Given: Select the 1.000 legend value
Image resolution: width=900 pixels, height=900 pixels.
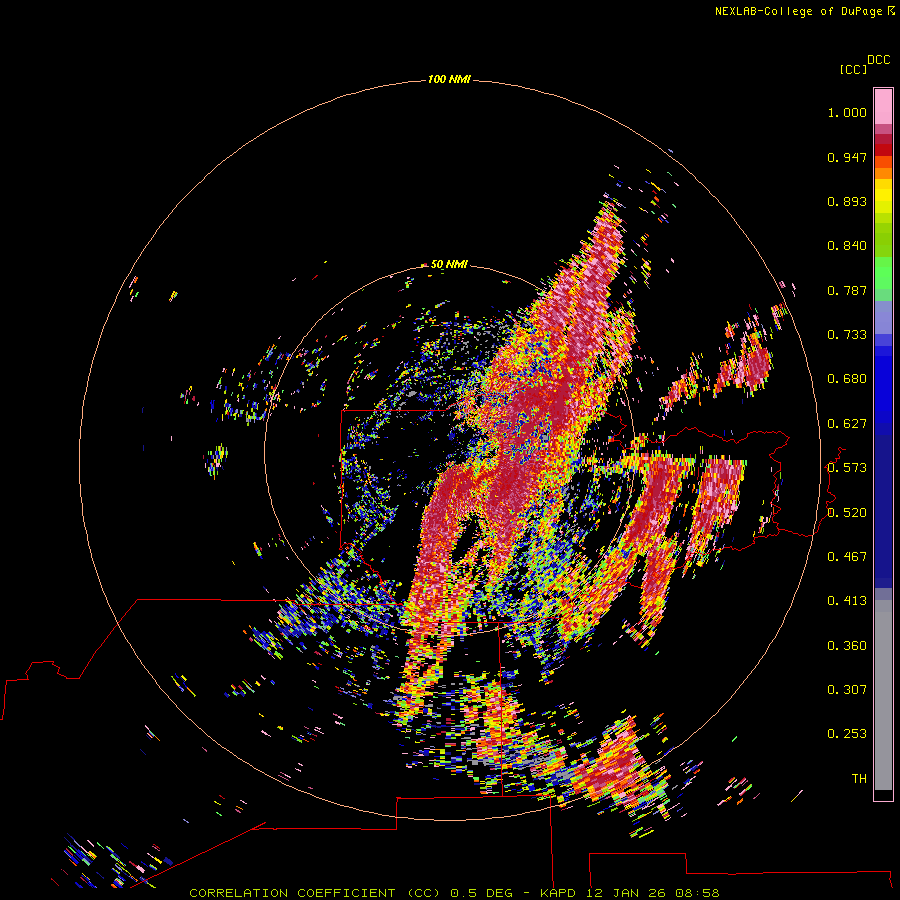Looking at the screenshot, I should [x=847, y=112].
